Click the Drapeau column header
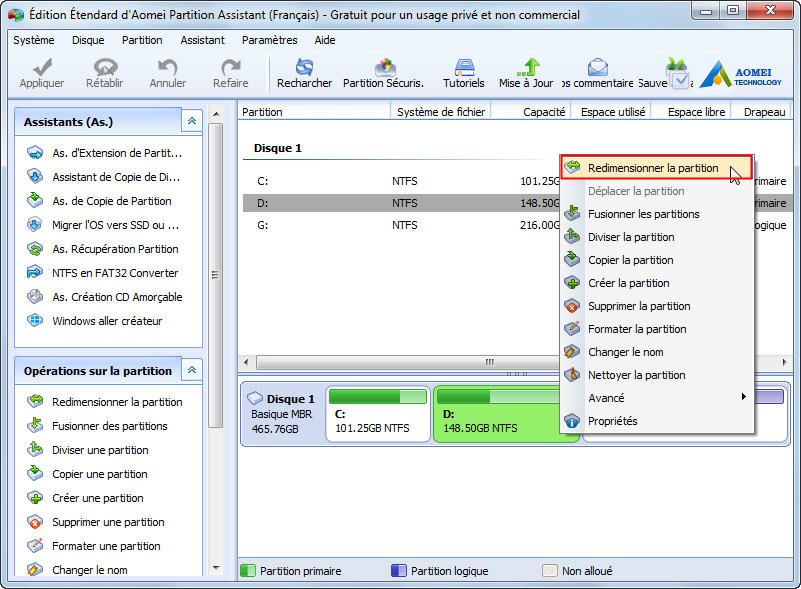Image resolution: width=801 pixels, height=589 pixels. (x=762, y=112)
